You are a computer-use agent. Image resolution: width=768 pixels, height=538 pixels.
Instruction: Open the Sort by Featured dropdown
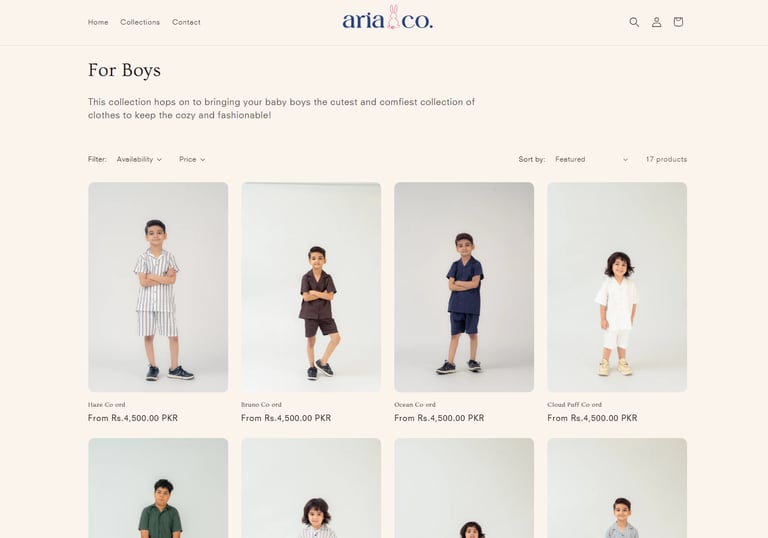[591, 159]
